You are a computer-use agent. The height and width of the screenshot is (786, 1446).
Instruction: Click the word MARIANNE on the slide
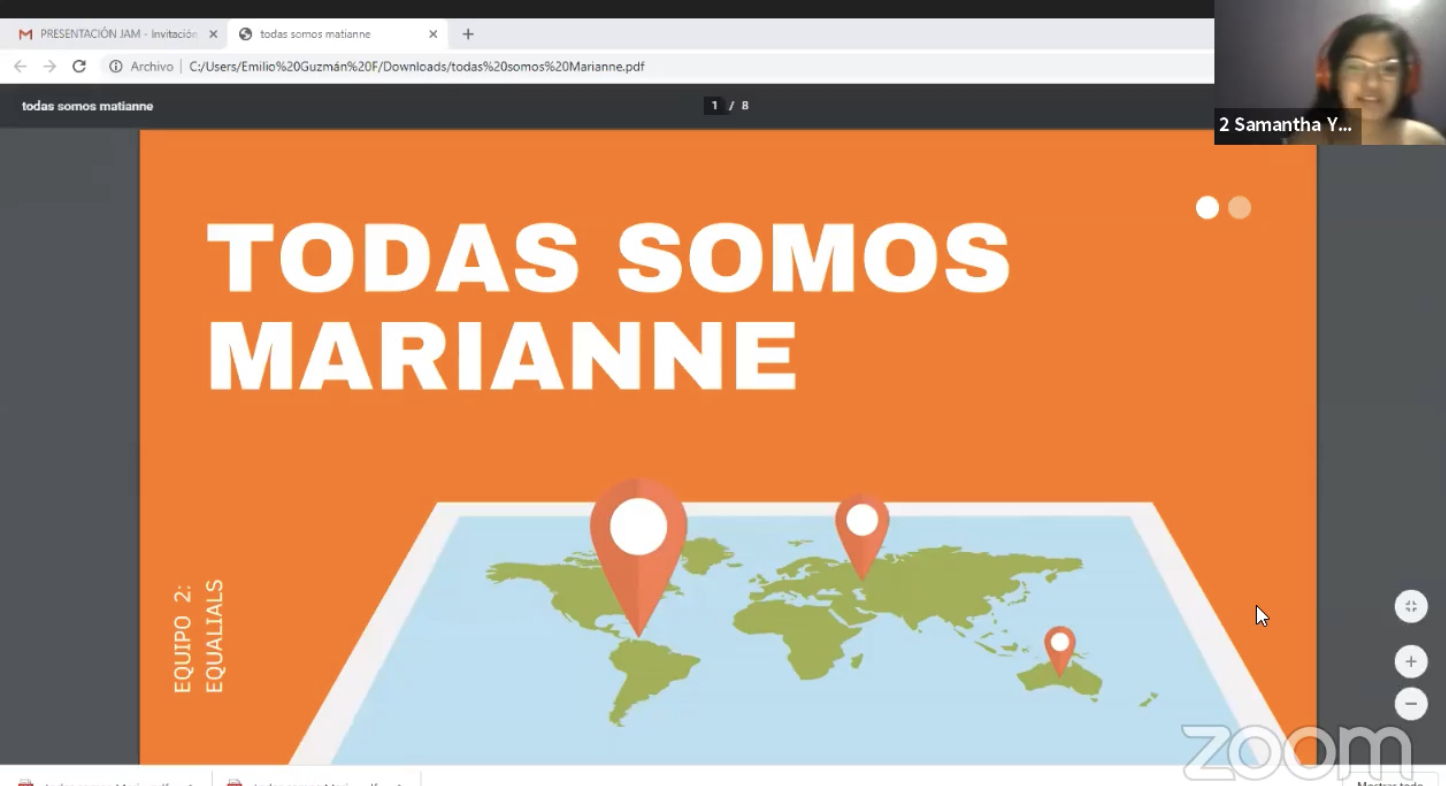click(x=502, y=355)
